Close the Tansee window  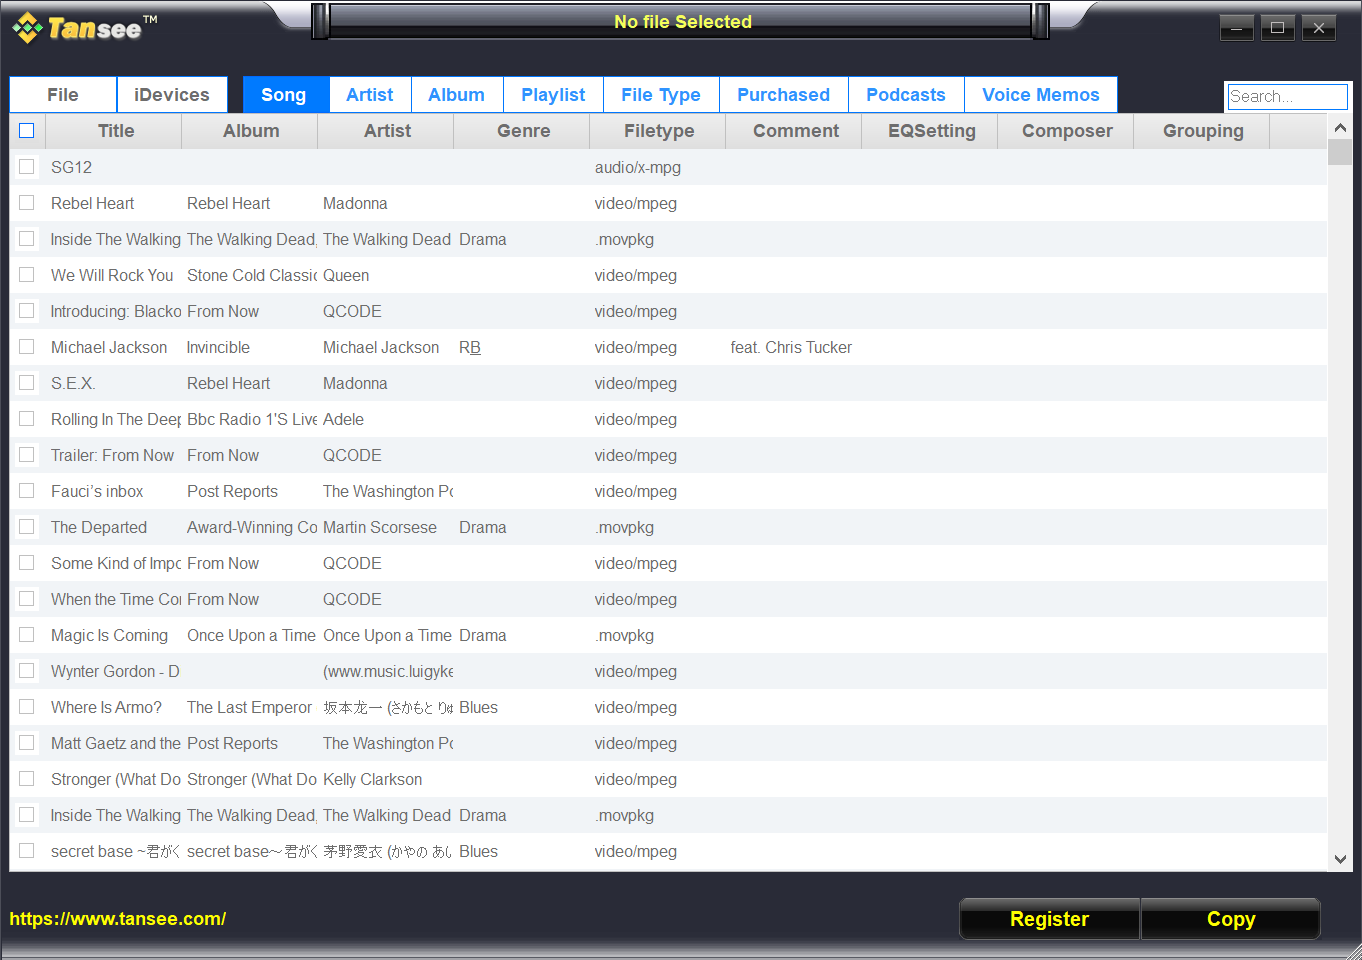[x=1319, y=28]
